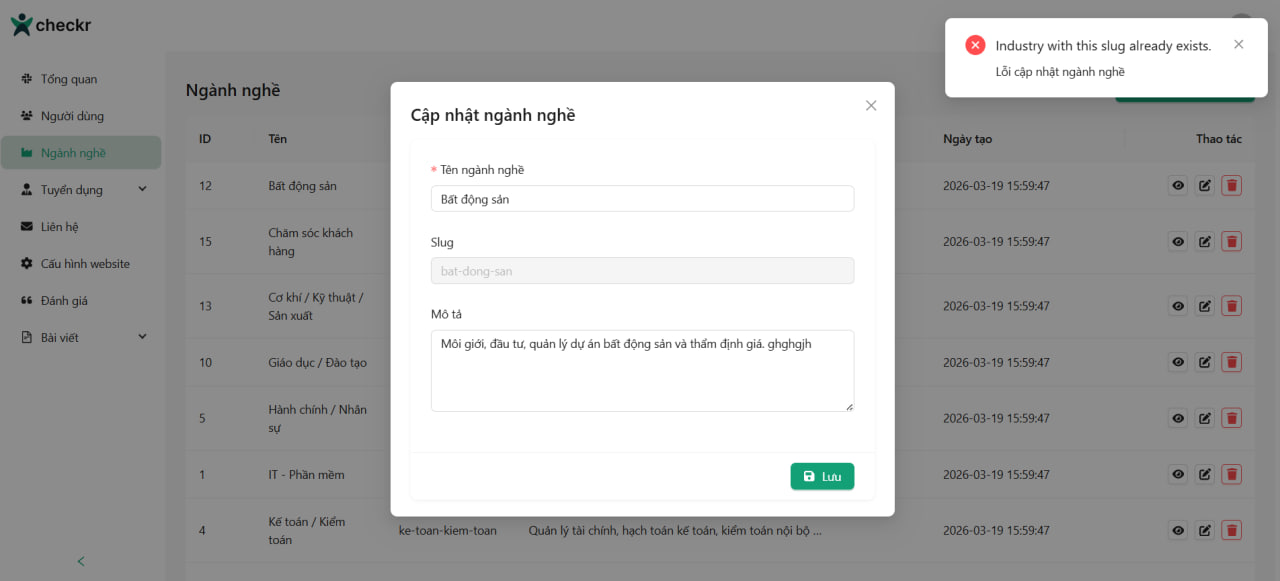Open Tổng quan in the sidebar
The height and width of the screenshot is (581, 1280).
point(68,79)
